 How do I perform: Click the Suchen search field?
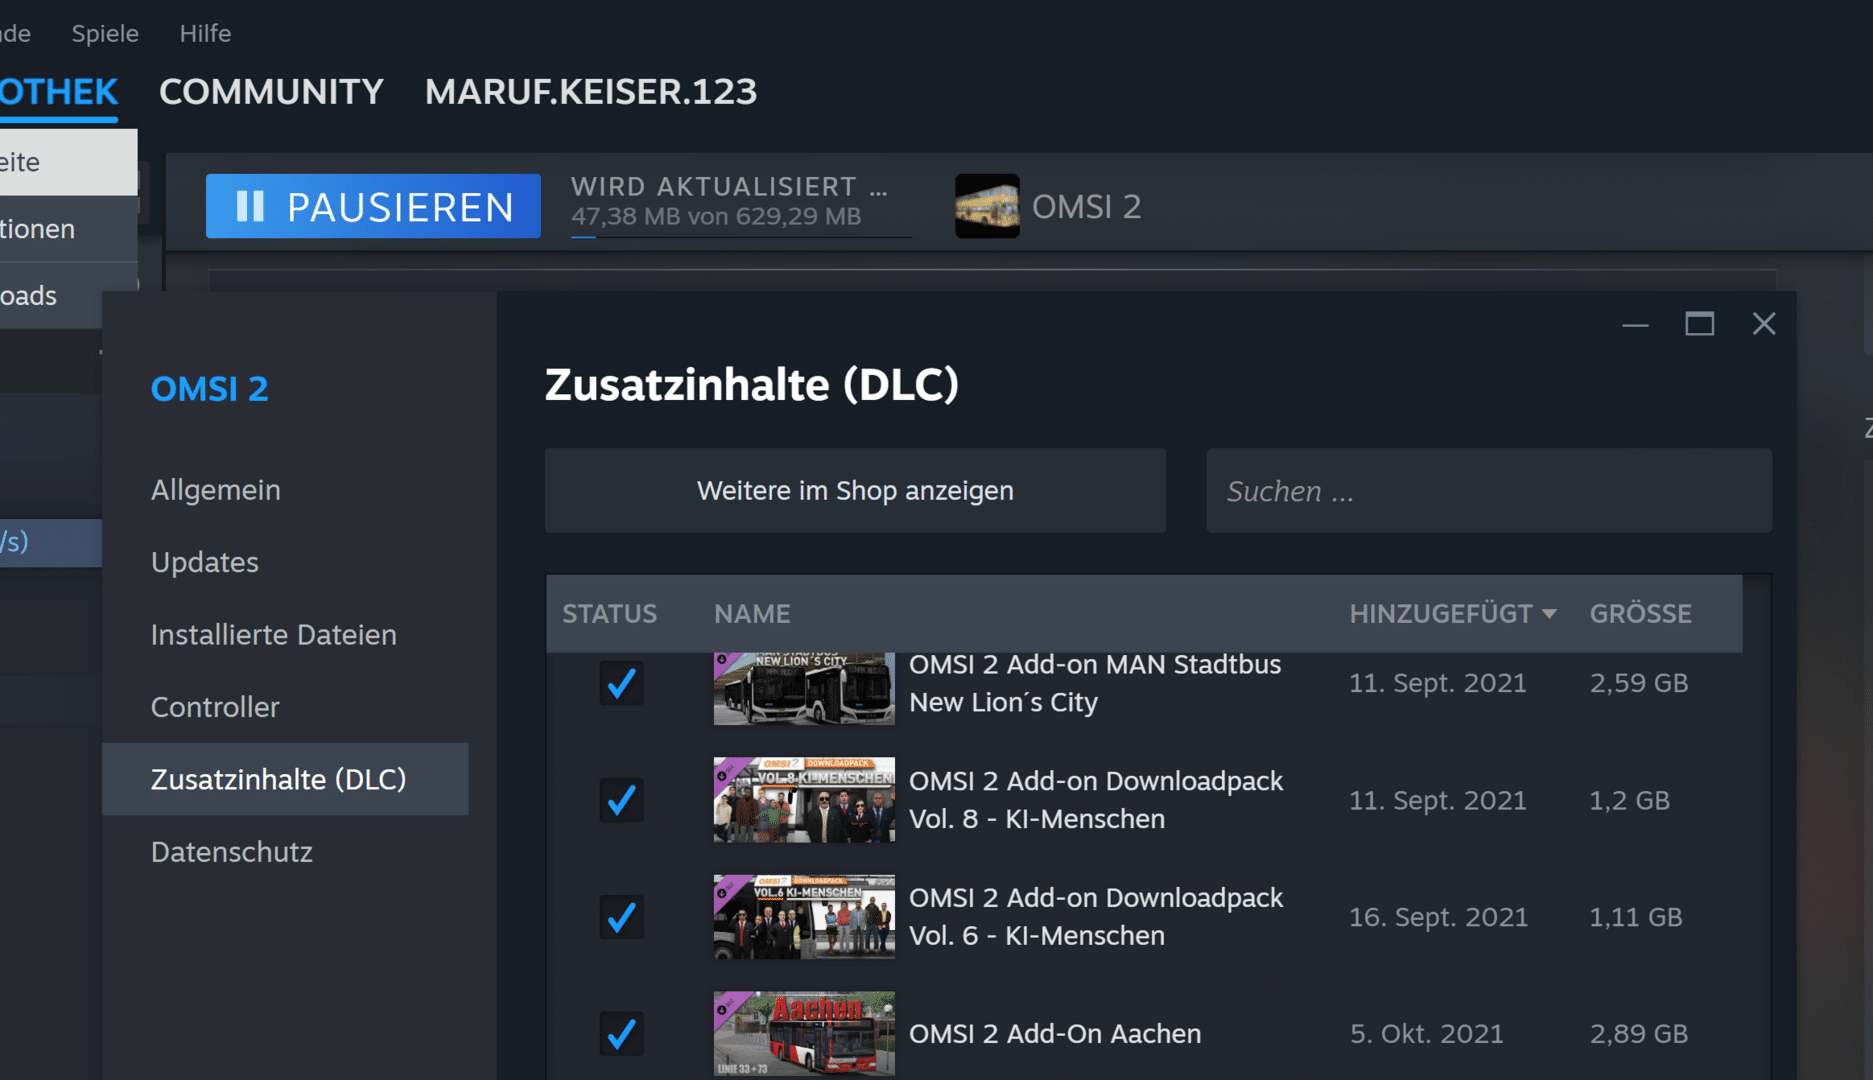(1488, 490)
